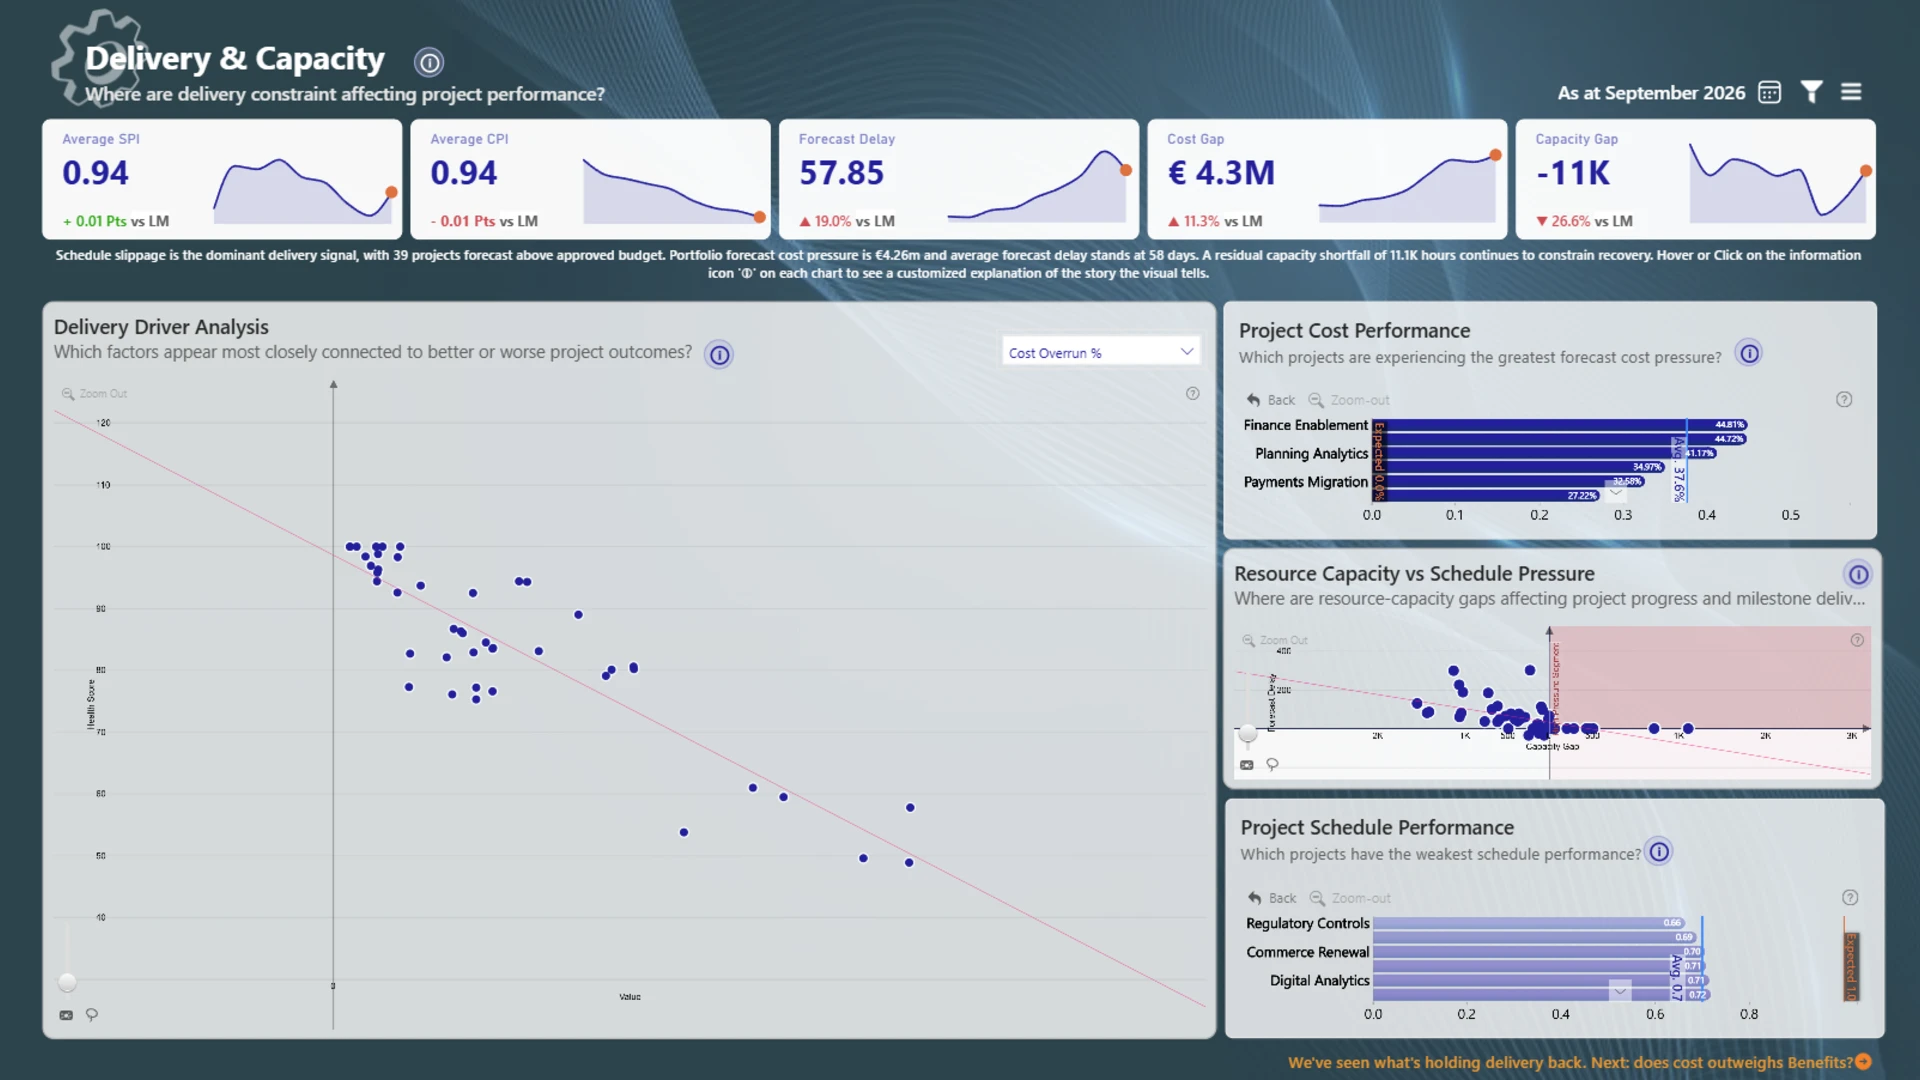Go Back in Project Cost Performance chart
Screen dimensions: 1920x1080
pyautogui.click(x=1270, y=400)
